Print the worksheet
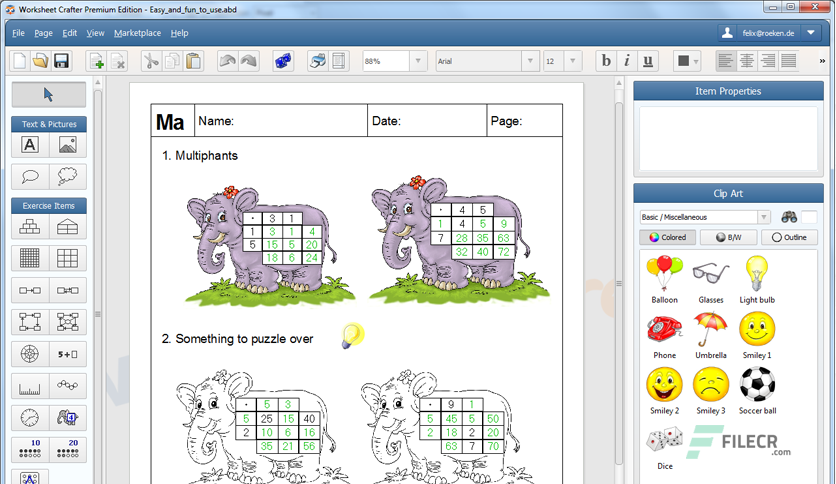The image size is (836, 484). pos(318,61)
